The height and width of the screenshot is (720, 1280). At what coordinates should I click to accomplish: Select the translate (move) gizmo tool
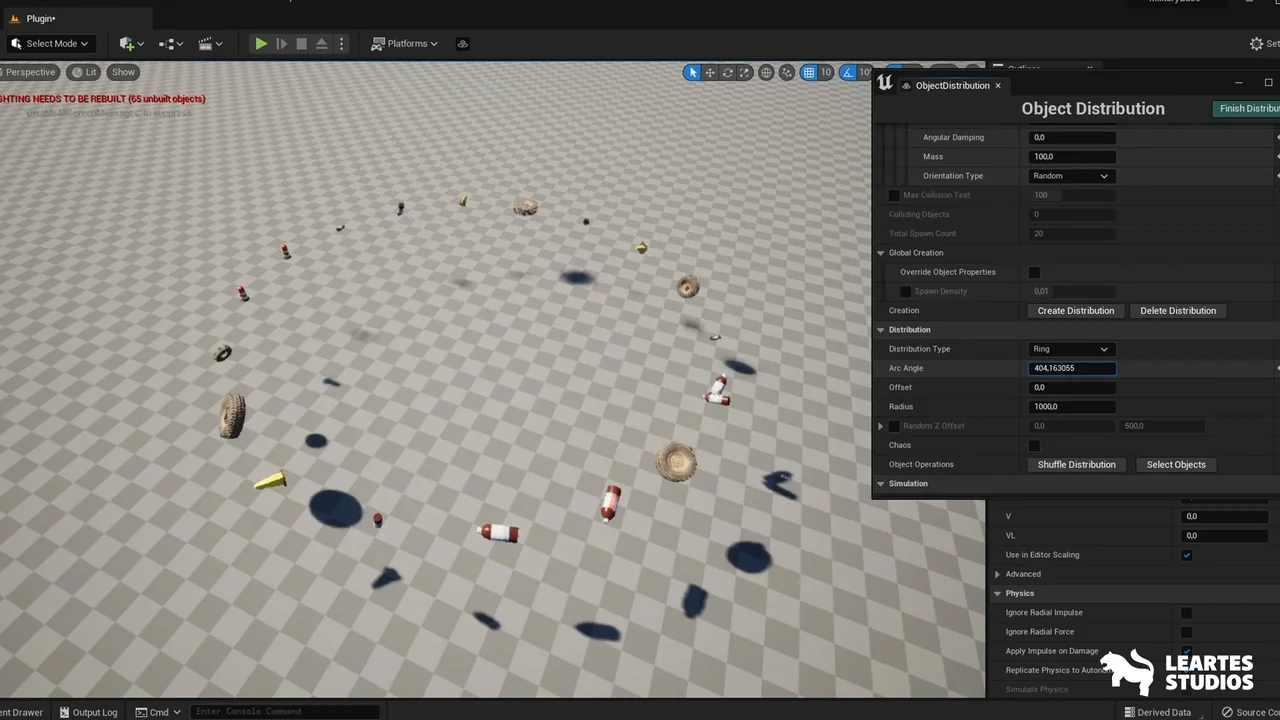point(710,72)
